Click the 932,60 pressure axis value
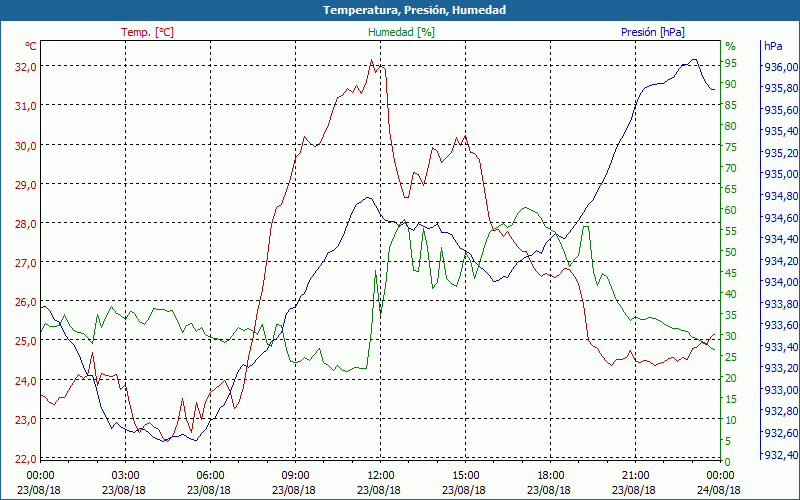 781,433
